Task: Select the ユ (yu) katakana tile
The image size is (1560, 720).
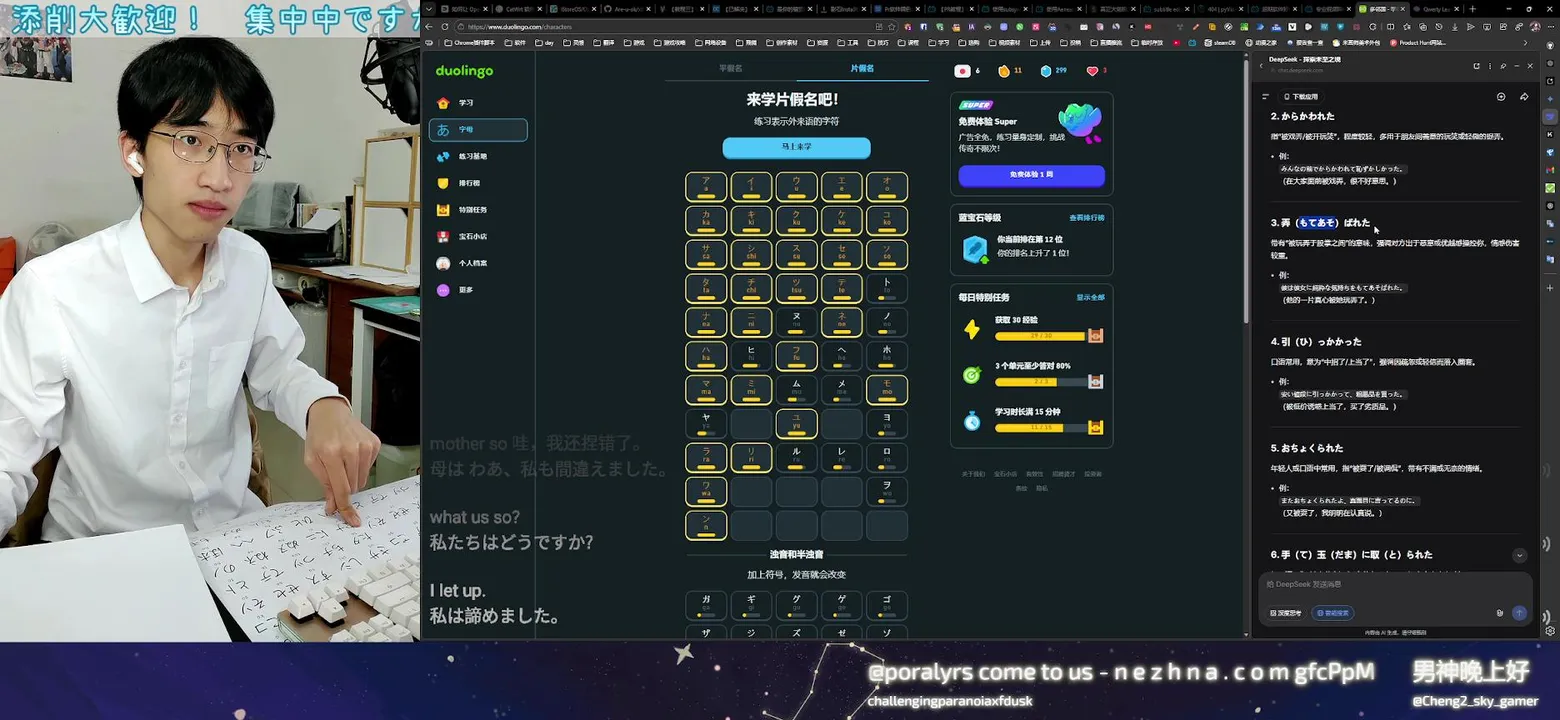Action: click(796, 424)
